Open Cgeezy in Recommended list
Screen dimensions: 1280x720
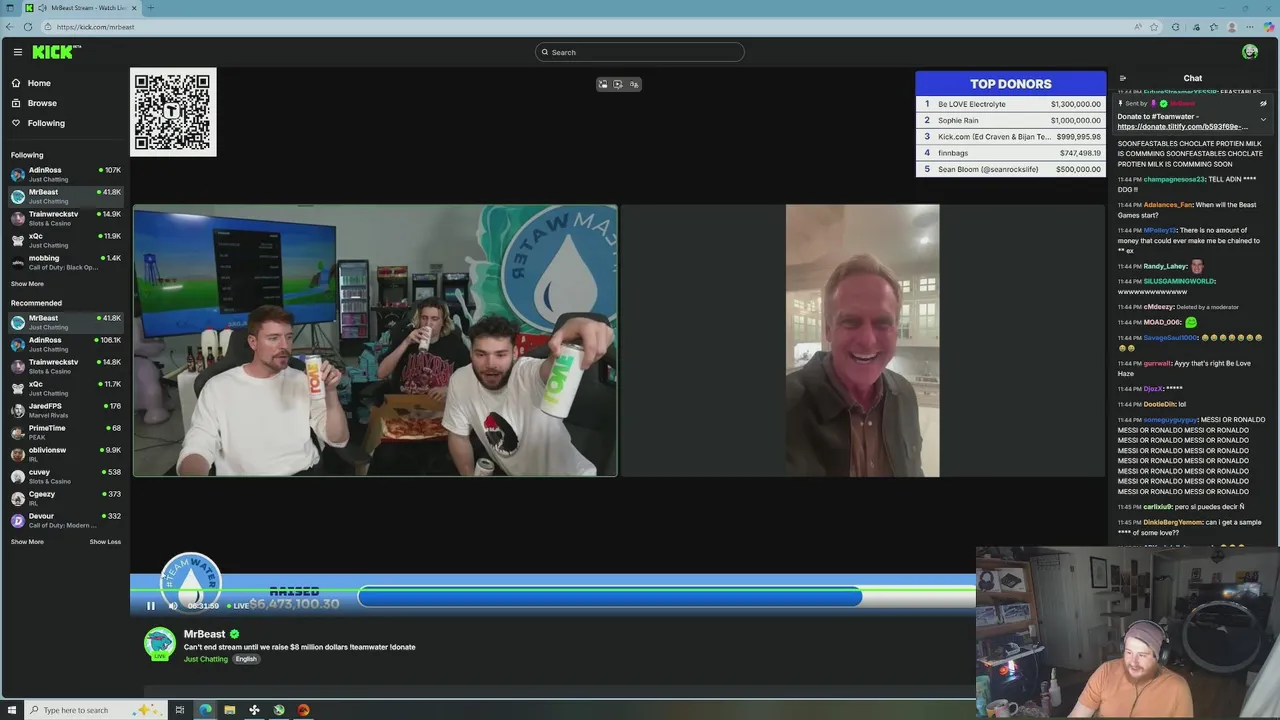coord(65,498)
